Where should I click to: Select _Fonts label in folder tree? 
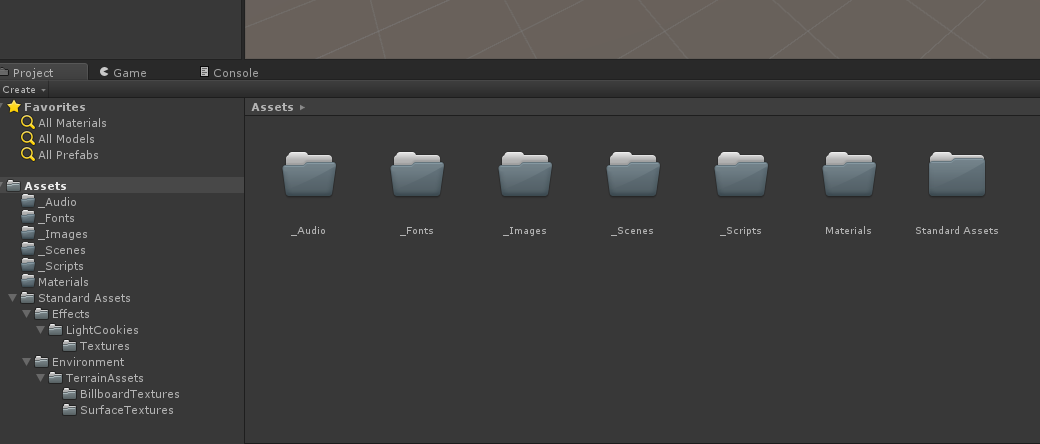(x=56, y=218)
